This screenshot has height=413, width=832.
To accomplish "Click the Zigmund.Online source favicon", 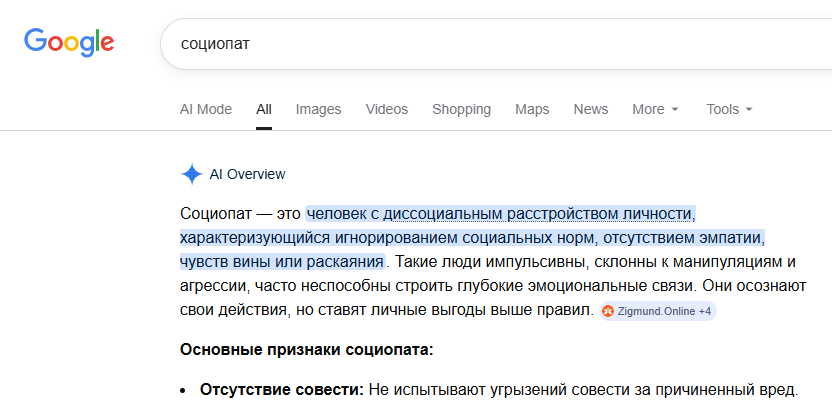I will coord(608,311).
